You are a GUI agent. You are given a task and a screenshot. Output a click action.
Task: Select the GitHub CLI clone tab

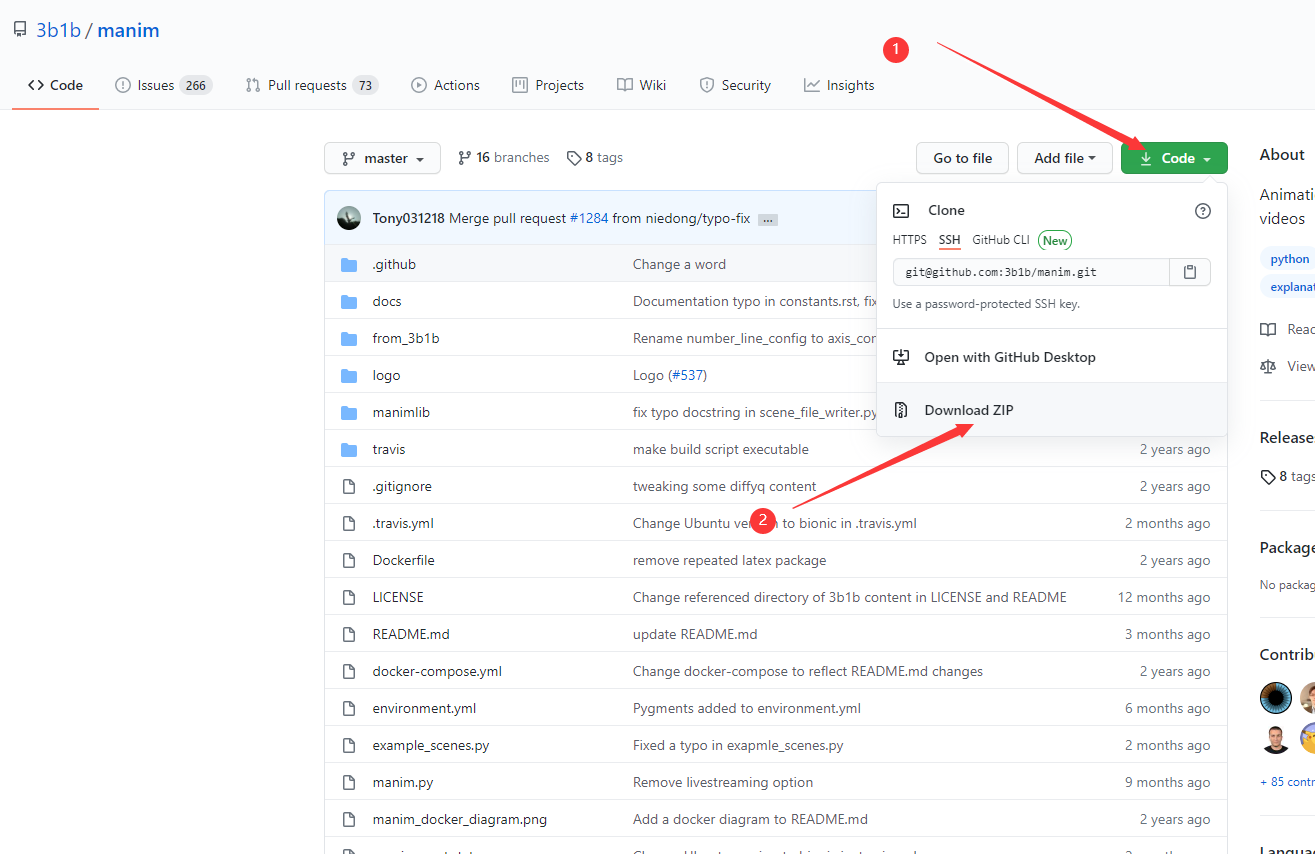[1001, 240]
